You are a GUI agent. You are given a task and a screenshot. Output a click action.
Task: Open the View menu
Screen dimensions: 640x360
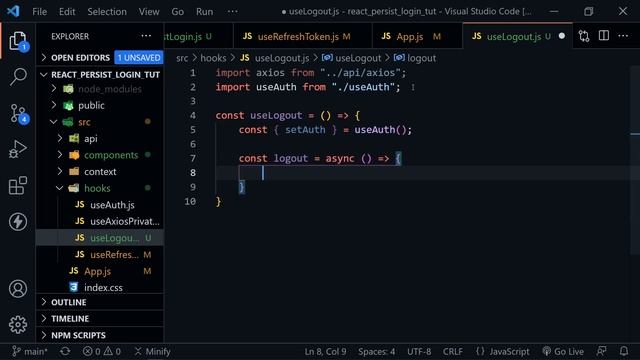pos(149,11)
